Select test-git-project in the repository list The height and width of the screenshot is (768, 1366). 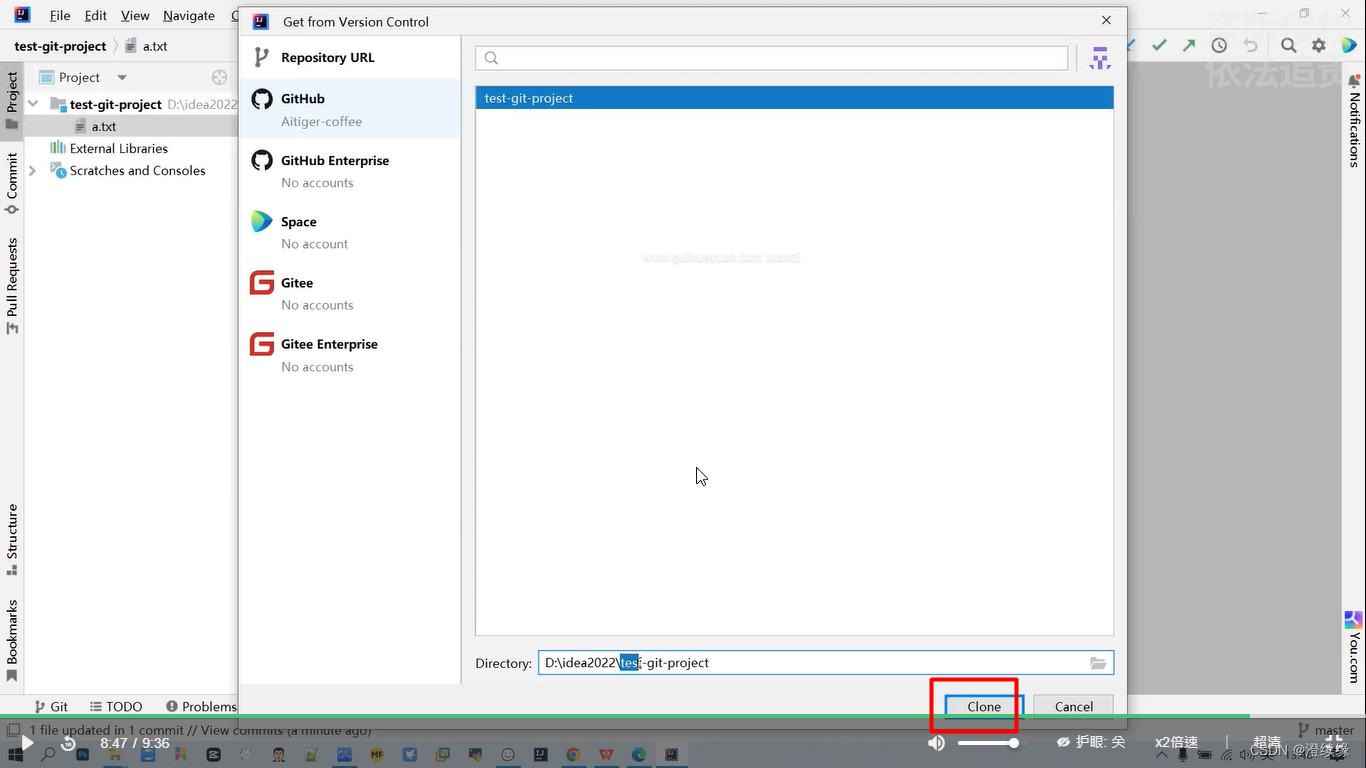[794, 98]
